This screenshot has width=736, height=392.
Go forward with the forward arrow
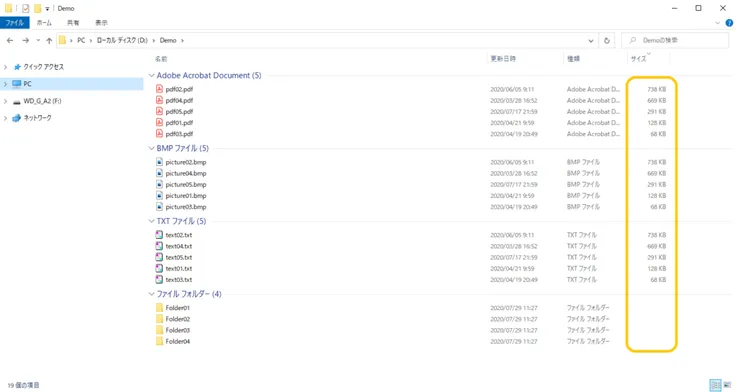[26, 40]
